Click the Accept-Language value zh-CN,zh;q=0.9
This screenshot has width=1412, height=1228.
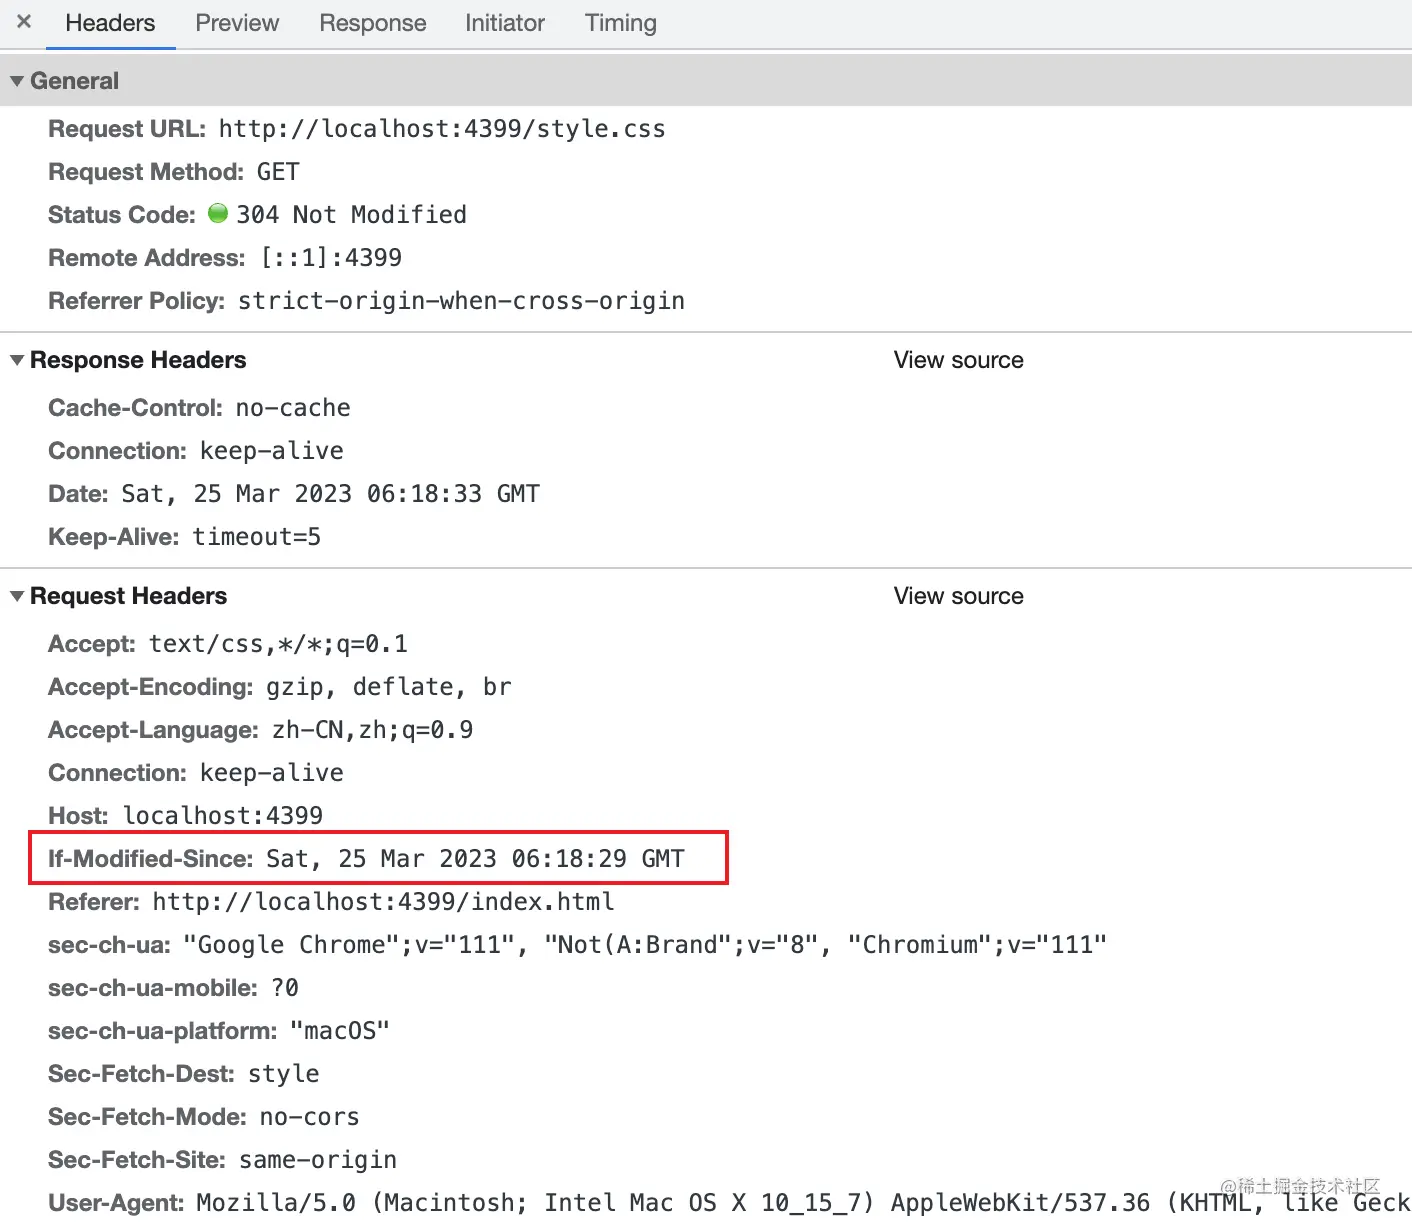pos(372,730)
